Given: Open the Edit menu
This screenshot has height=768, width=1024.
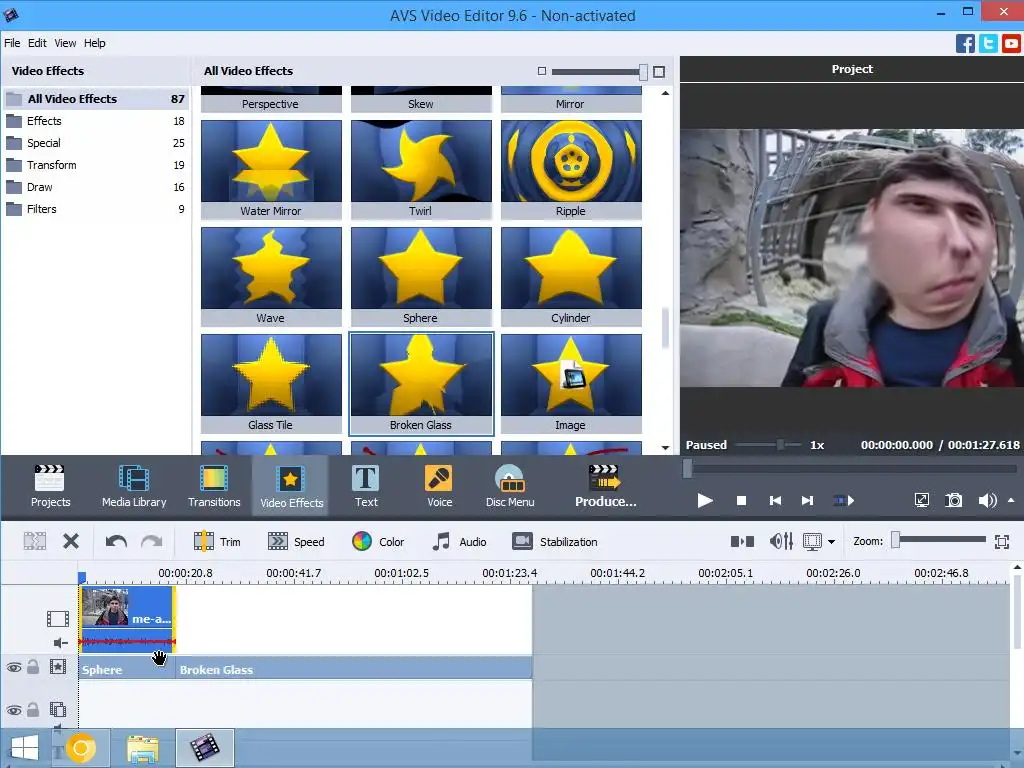Looking at the screenshot, I should pyautogui.click(x=37, y=43).
